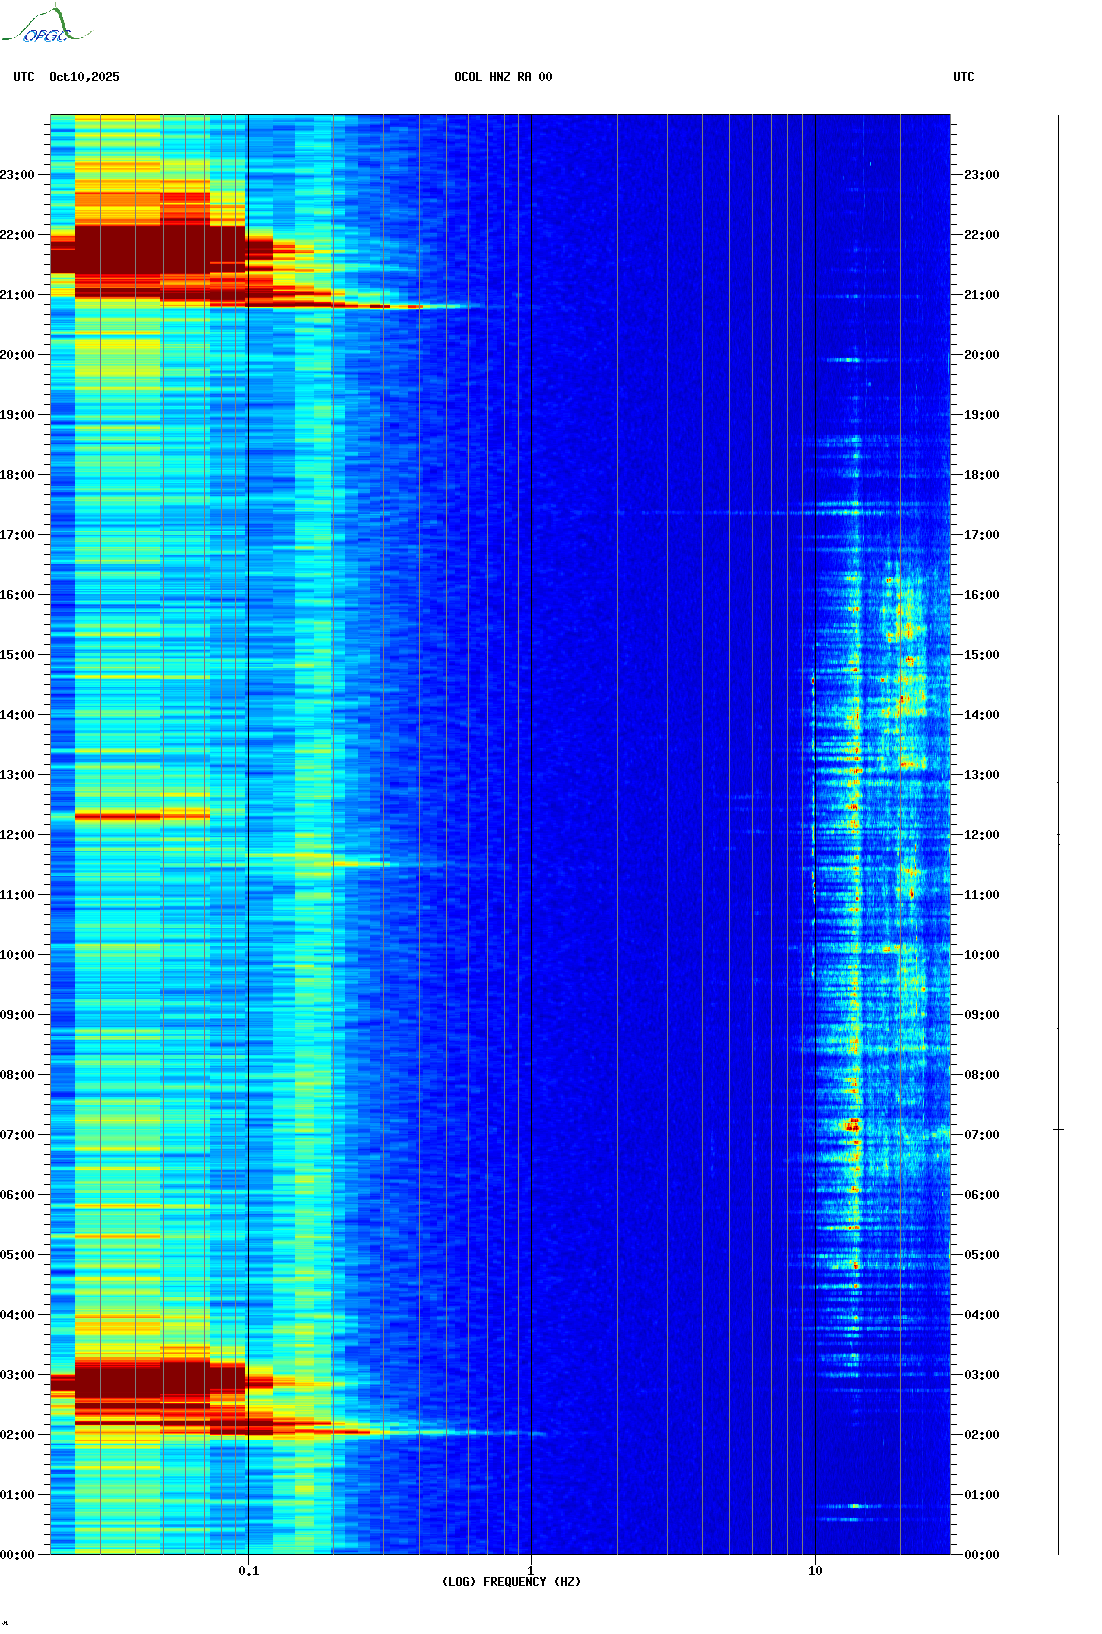Image resolution: width=1102 pixels, height=1634 pixels.
Task: Click the right-axis 13:00 time label
Action: 982,775
